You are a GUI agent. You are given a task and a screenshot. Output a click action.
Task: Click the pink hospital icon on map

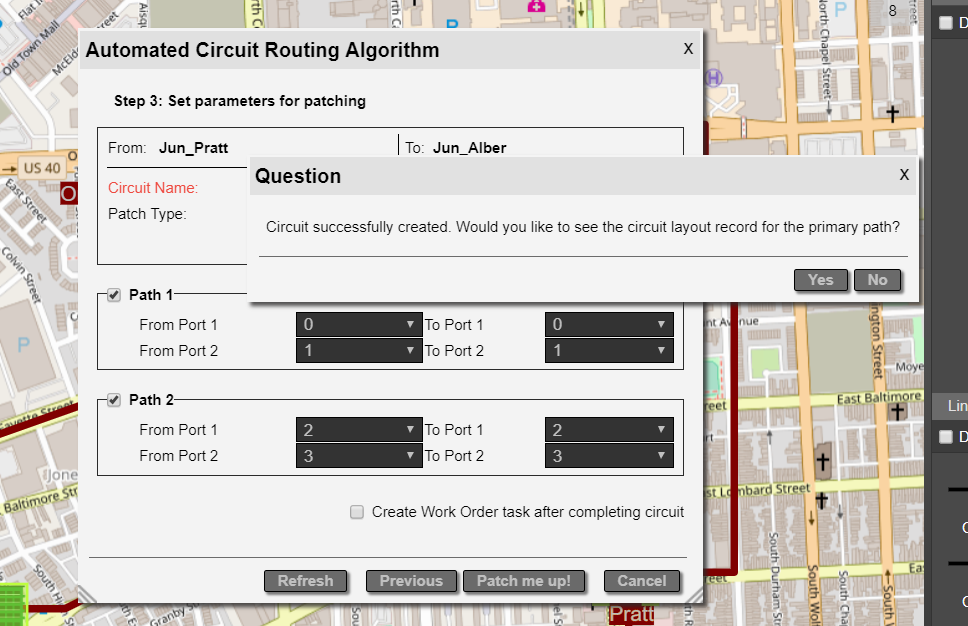click(x=537, y=6)
